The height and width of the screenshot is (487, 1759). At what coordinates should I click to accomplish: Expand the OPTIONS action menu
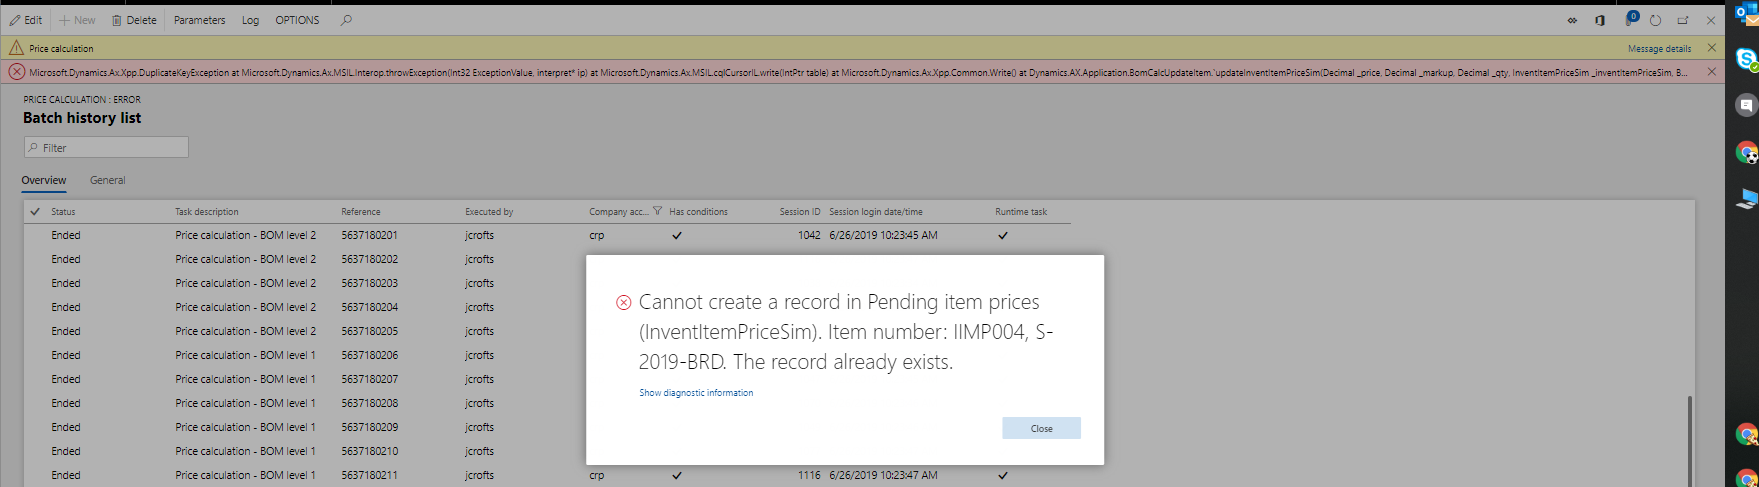click(x=297, y=20)
